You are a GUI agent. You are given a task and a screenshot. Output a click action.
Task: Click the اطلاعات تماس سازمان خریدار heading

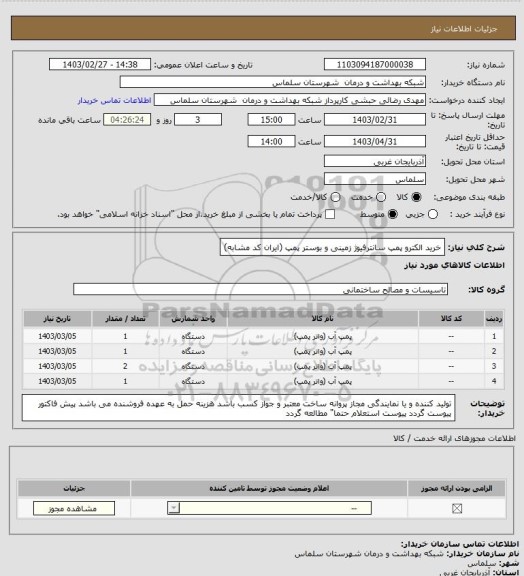(x=460, y=544)
